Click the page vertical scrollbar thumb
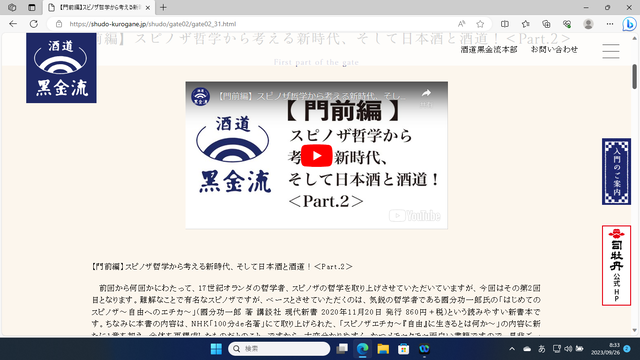The height and width of the screenshot is (360, 640). (634, 76)
